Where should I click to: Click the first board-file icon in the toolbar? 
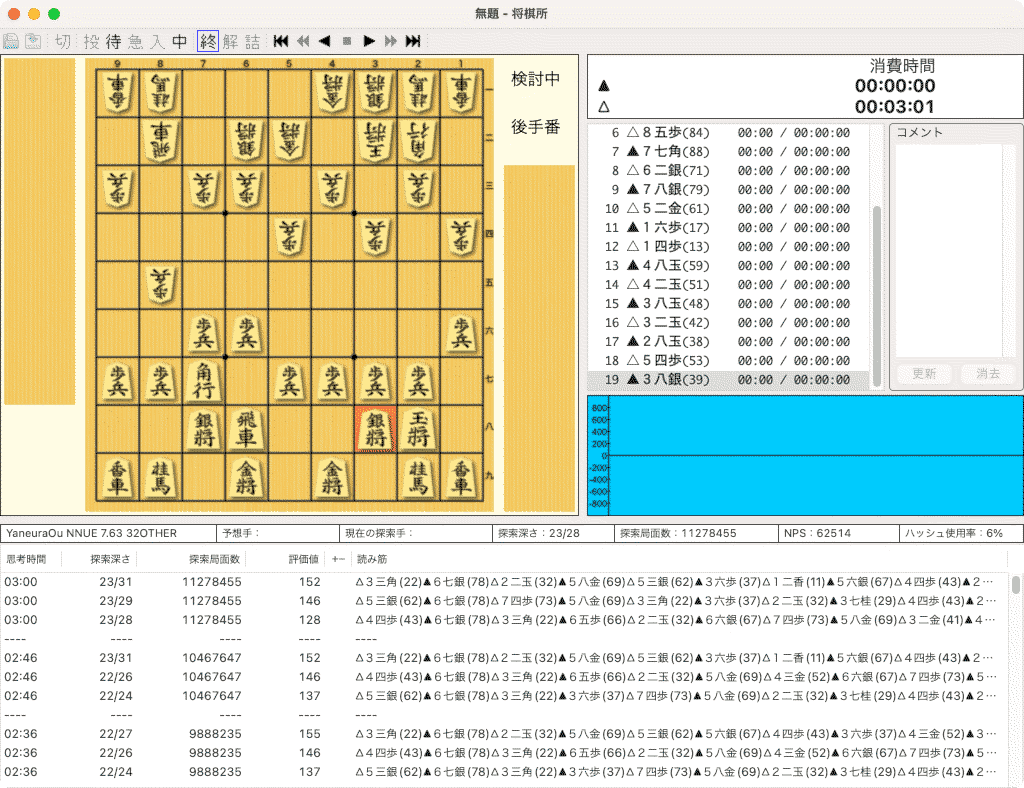coord(11,41)
